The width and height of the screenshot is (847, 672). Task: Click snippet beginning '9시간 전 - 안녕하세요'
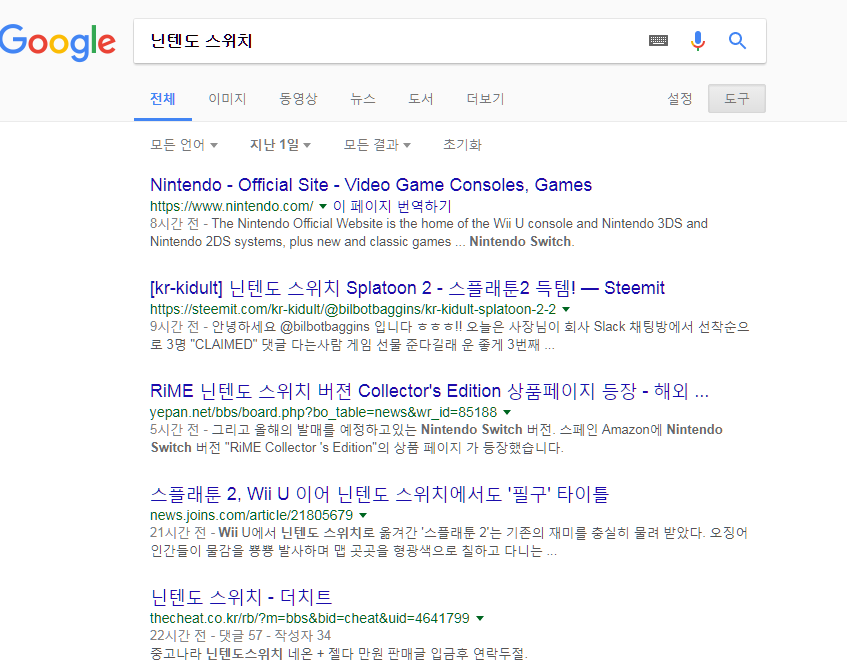click(449, 335)
